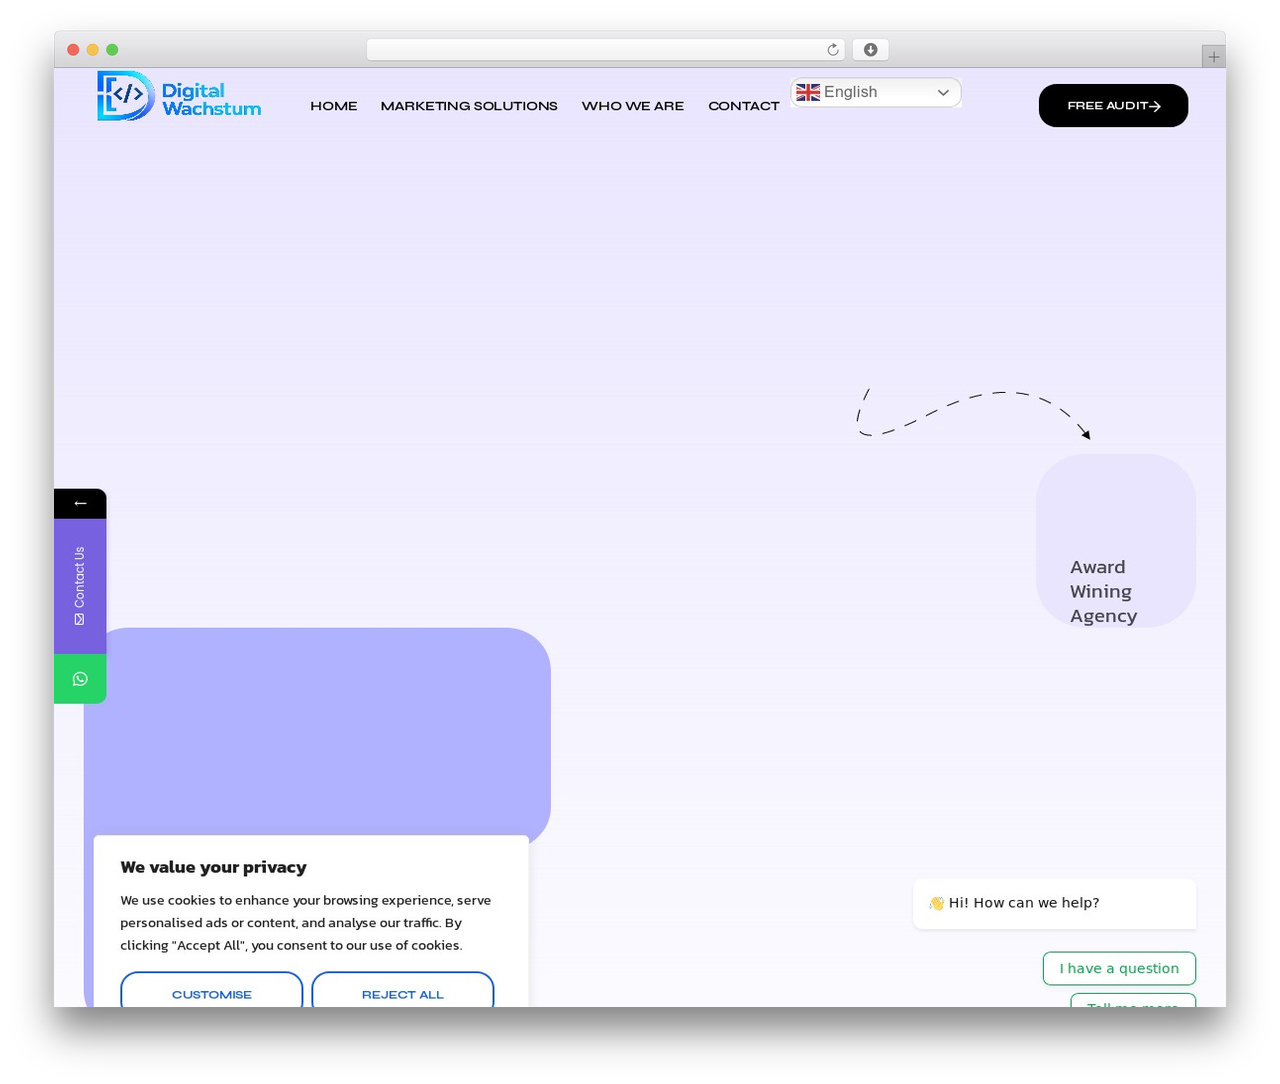Viewport: 1280px width, 1084px height.
Task: Select Reject All cookies
Action: 403,990
